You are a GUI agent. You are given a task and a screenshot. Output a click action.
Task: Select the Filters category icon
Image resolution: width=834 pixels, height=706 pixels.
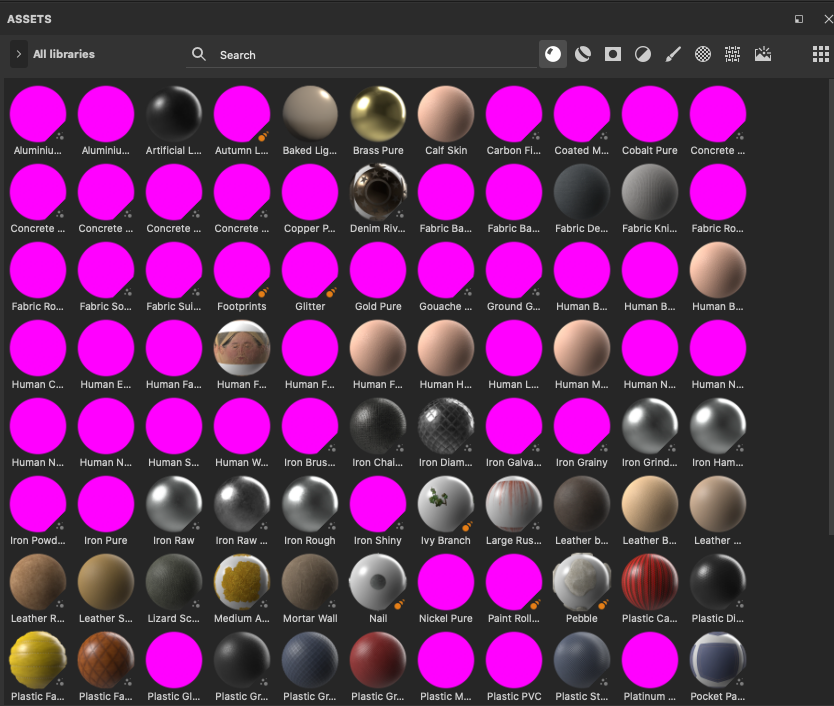641,54
